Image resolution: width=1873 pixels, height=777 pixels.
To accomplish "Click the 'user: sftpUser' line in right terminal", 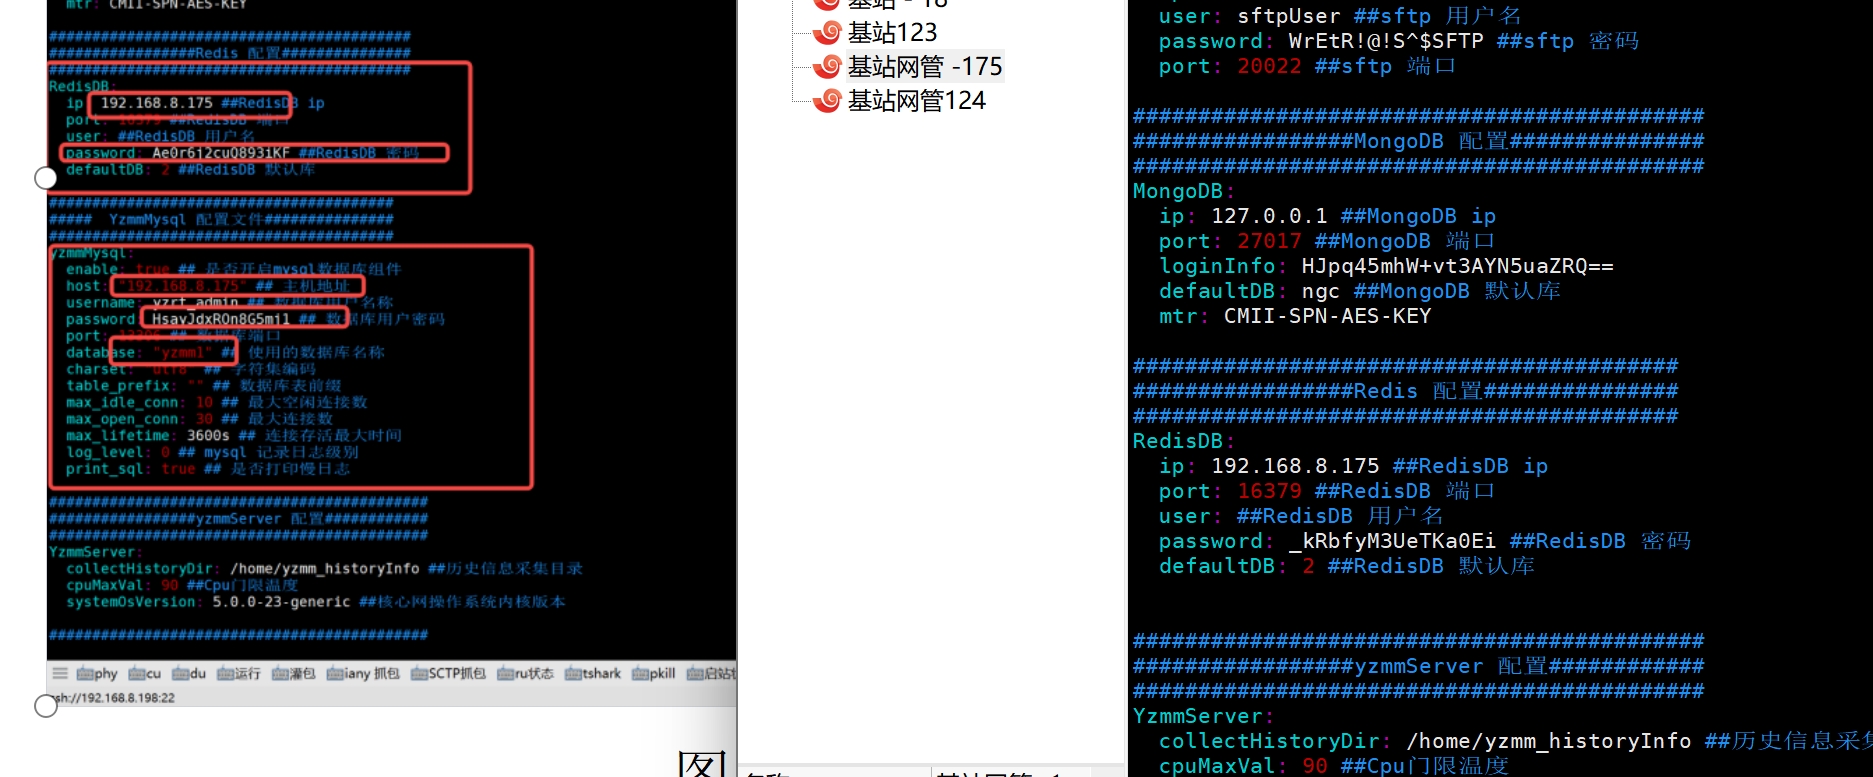I will pyautogui.click(x=1340, y=16).
